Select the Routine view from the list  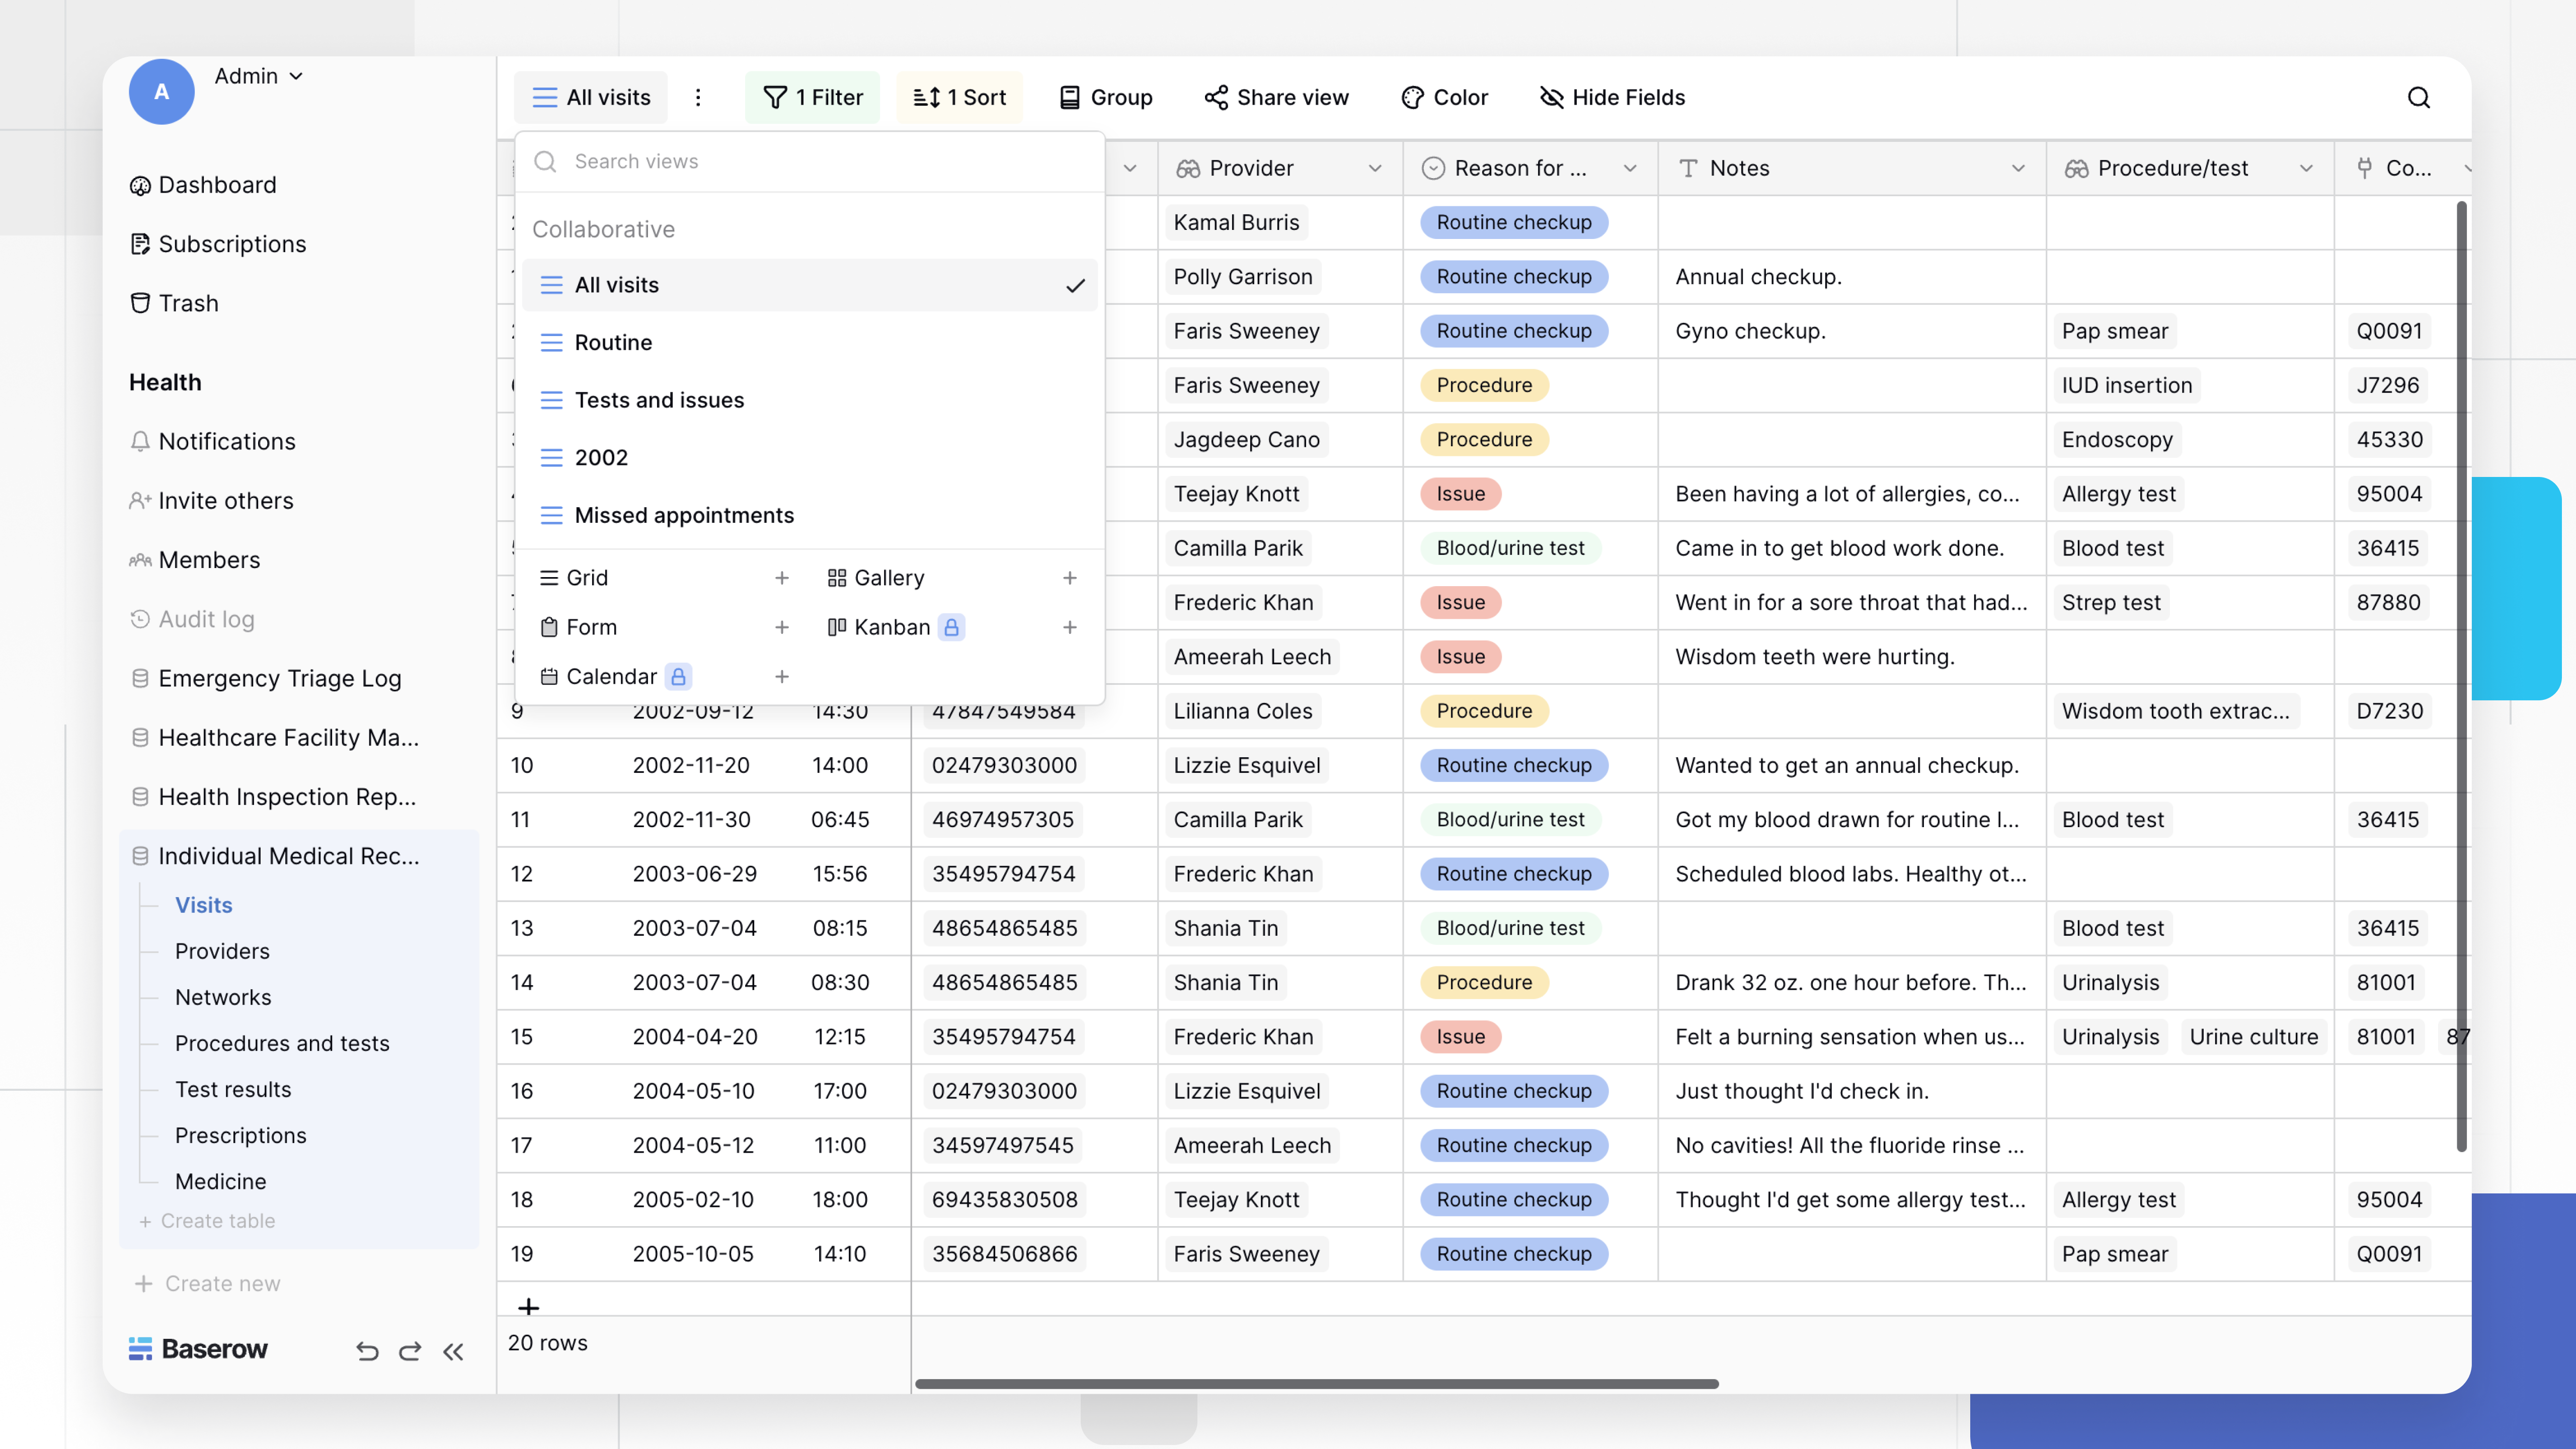613,342
